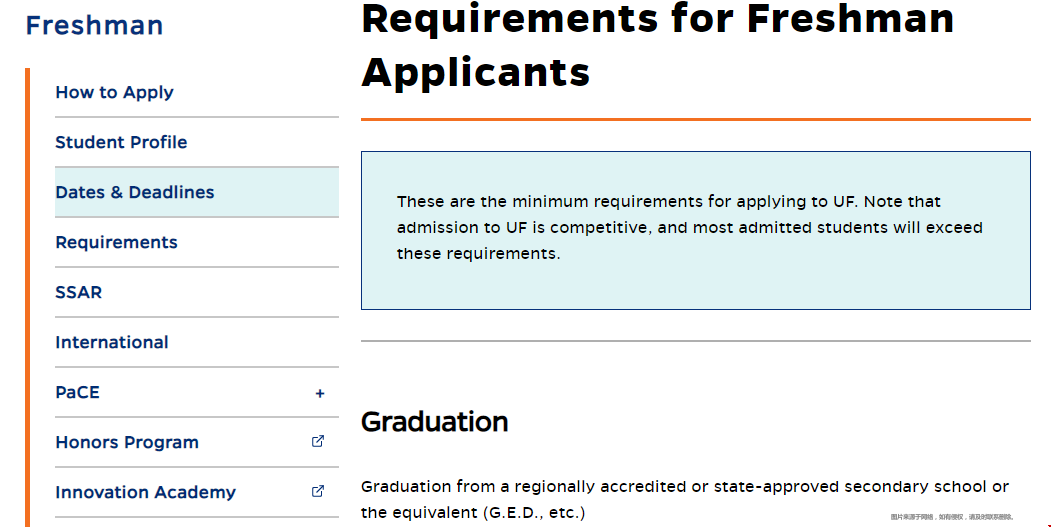Viewport: 1051px width, 527px height.
Task: Click the accredited secondary school paragraph
Action: (x=685, y=500)
